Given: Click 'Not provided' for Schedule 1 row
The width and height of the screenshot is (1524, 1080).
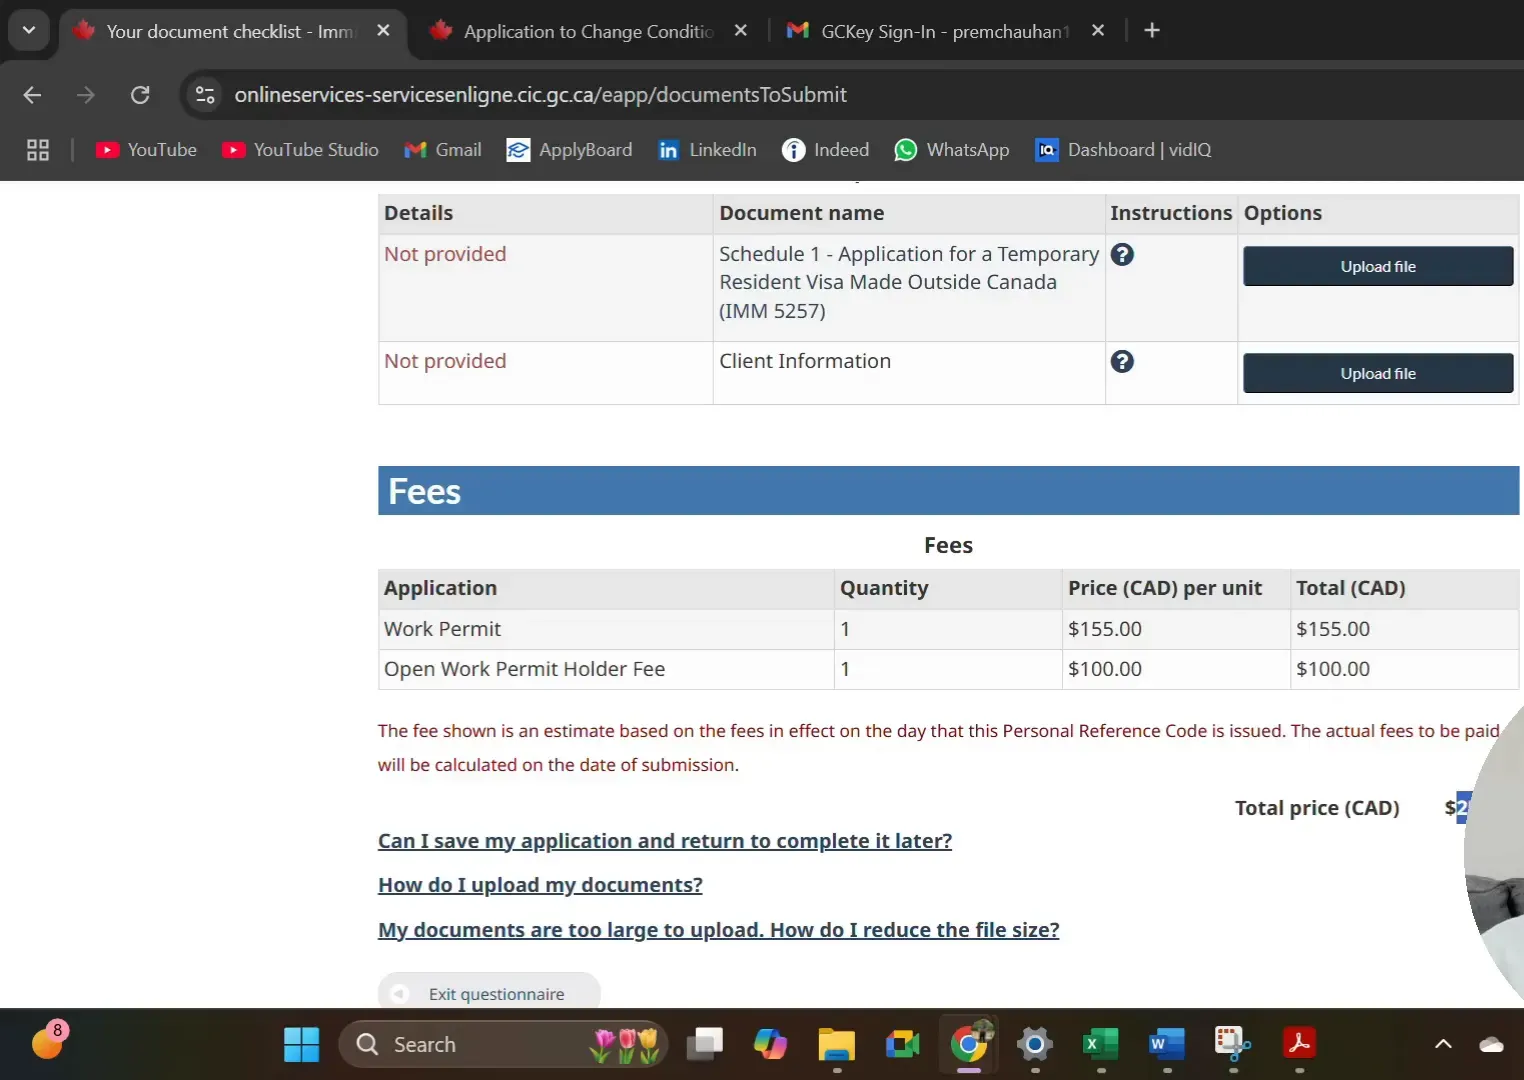Looking at the screenshot, I should pos(445,254).
